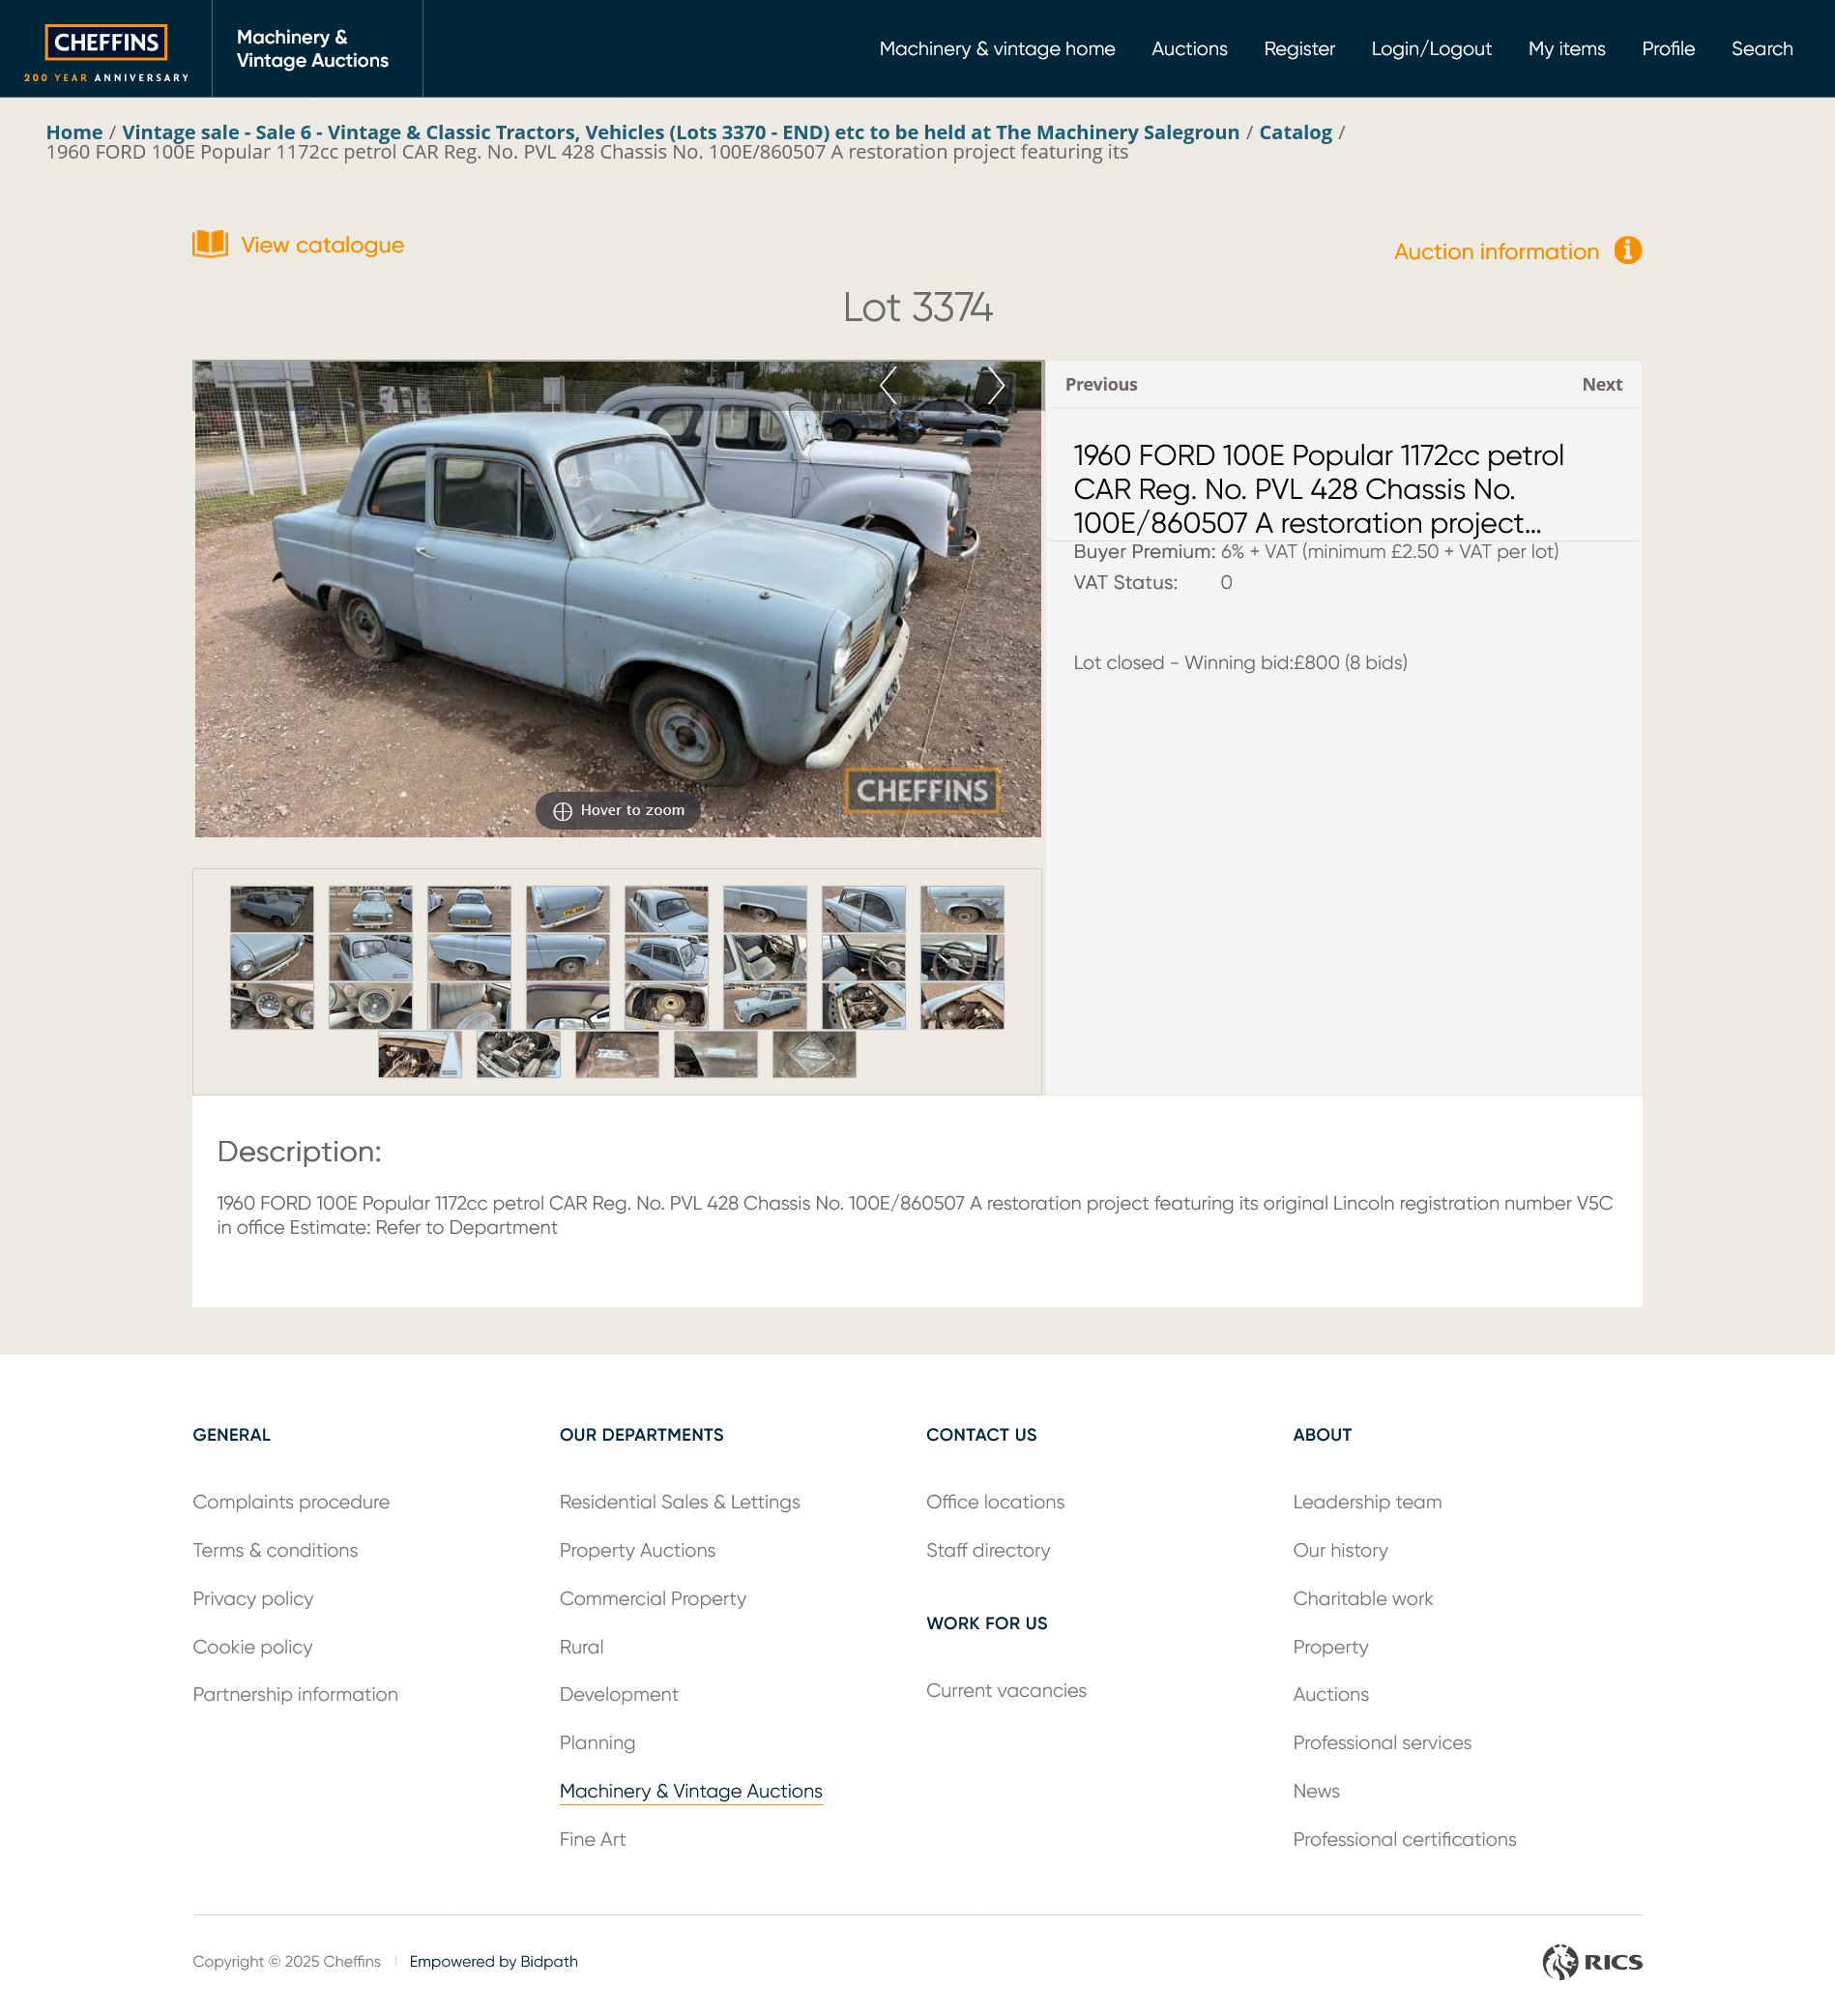1835x2016 pixels.
Task: Go to the Previous lot
Action: pos(1100,384)
